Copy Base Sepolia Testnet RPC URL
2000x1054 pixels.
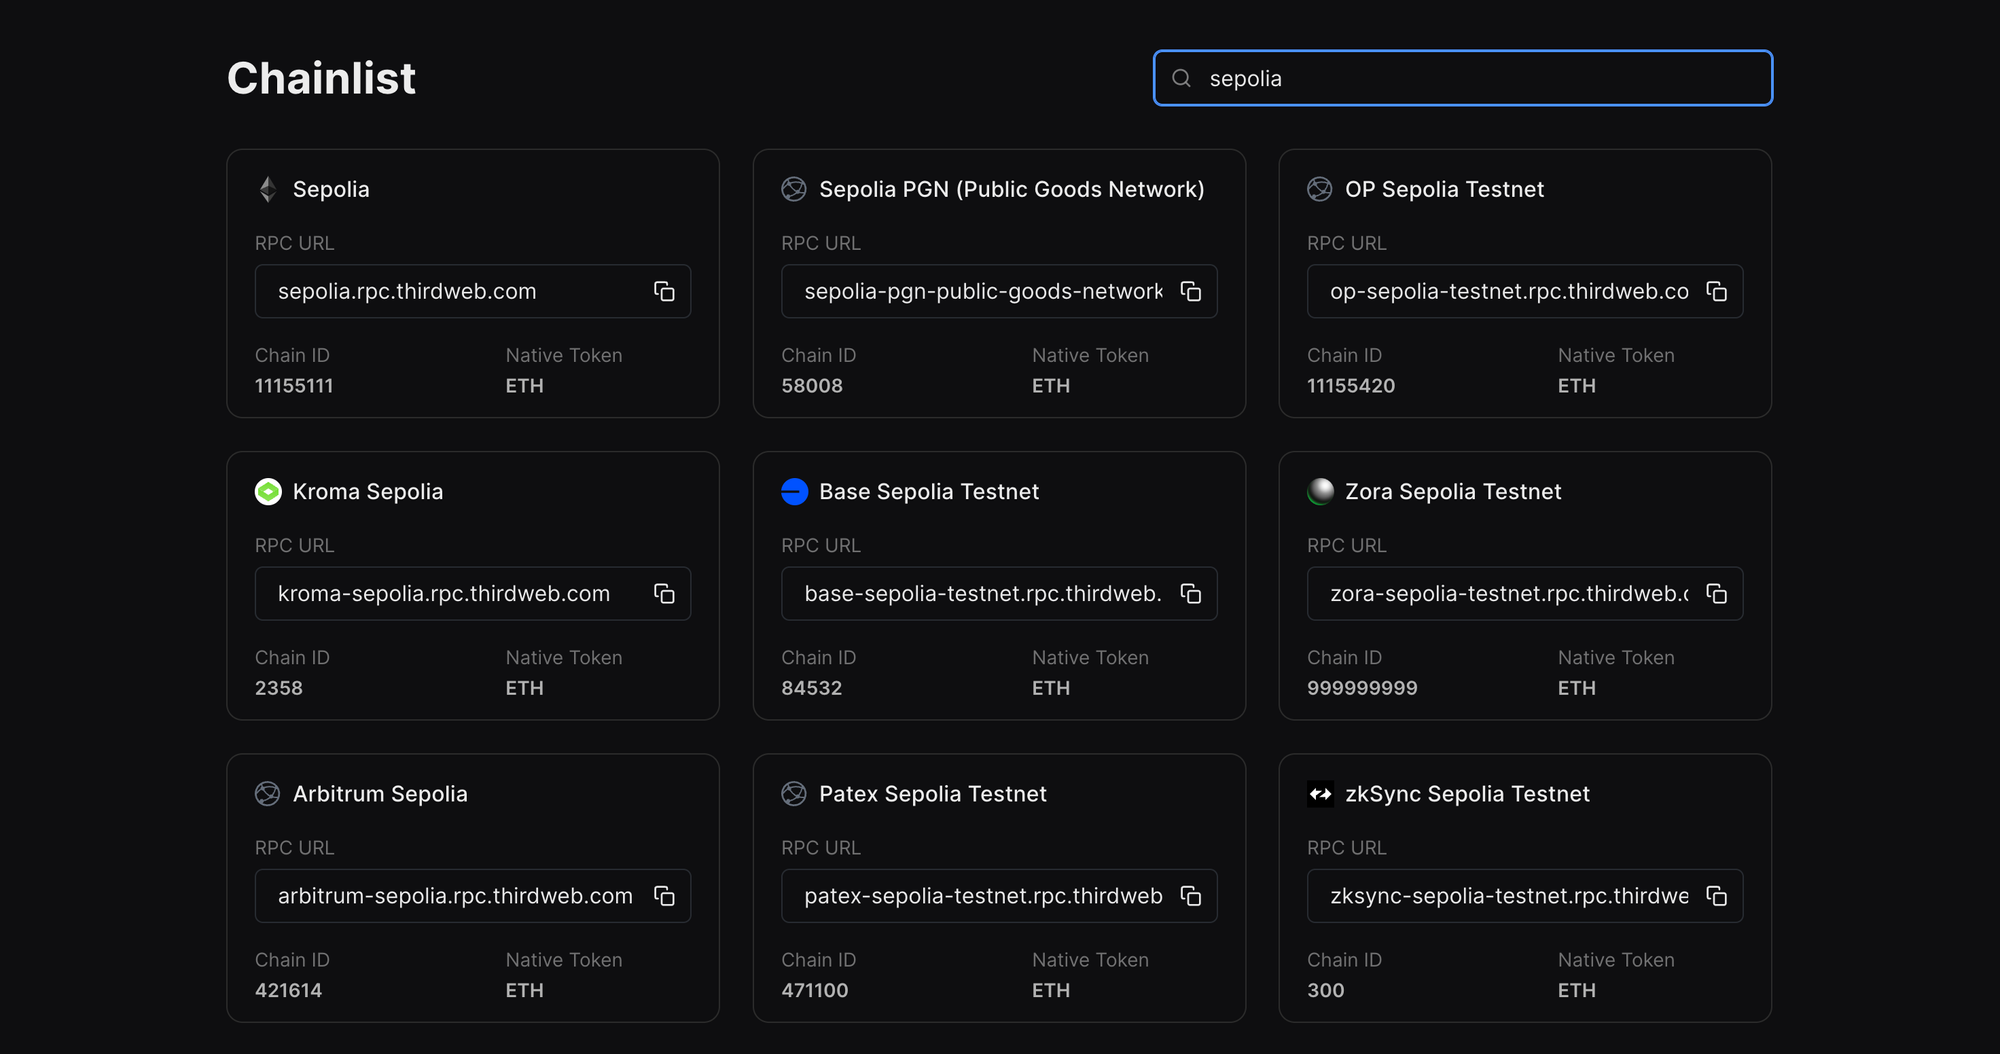pos(1190,594)
